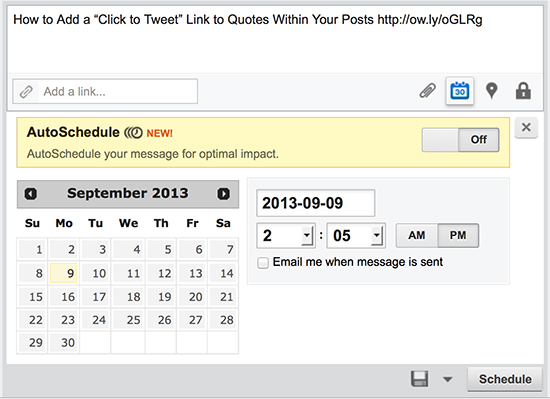Select PM for the scheduled time
This screenshot has height=399, width=550.
(458, 235)
